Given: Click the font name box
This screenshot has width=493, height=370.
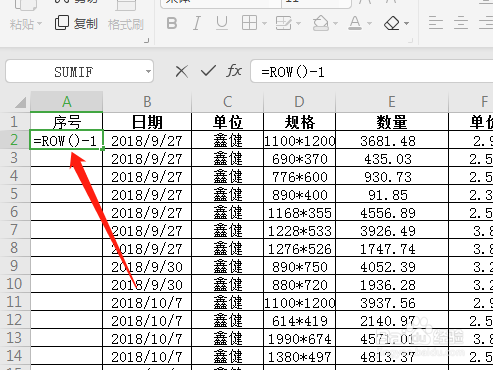Looking at the screenshot, I should click(220, 3).
